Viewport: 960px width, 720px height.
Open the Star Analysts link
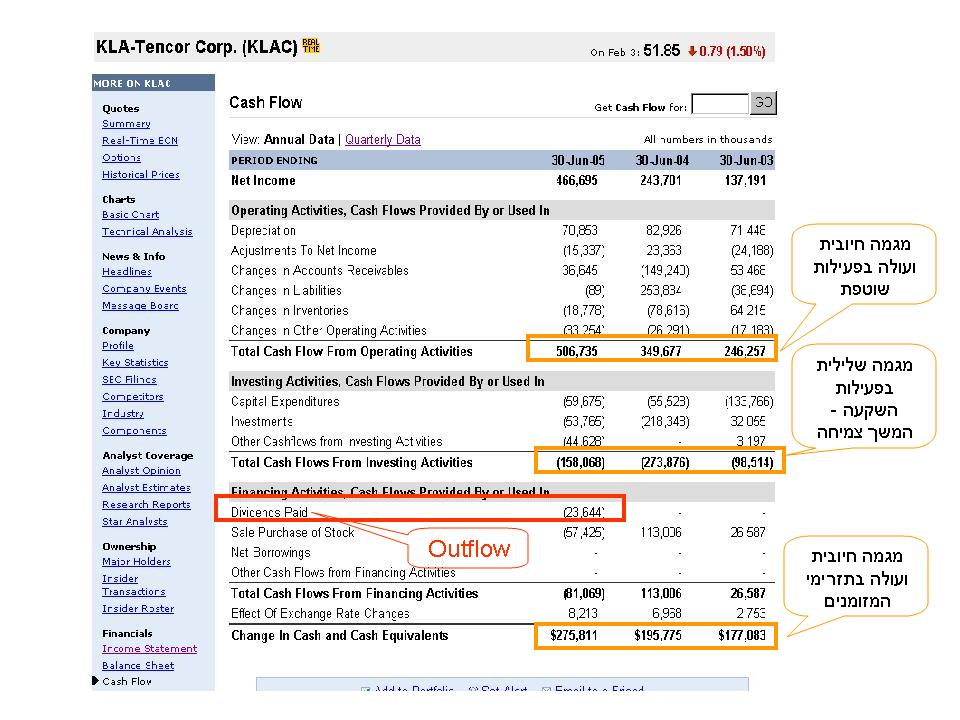[x=135, y=522]
